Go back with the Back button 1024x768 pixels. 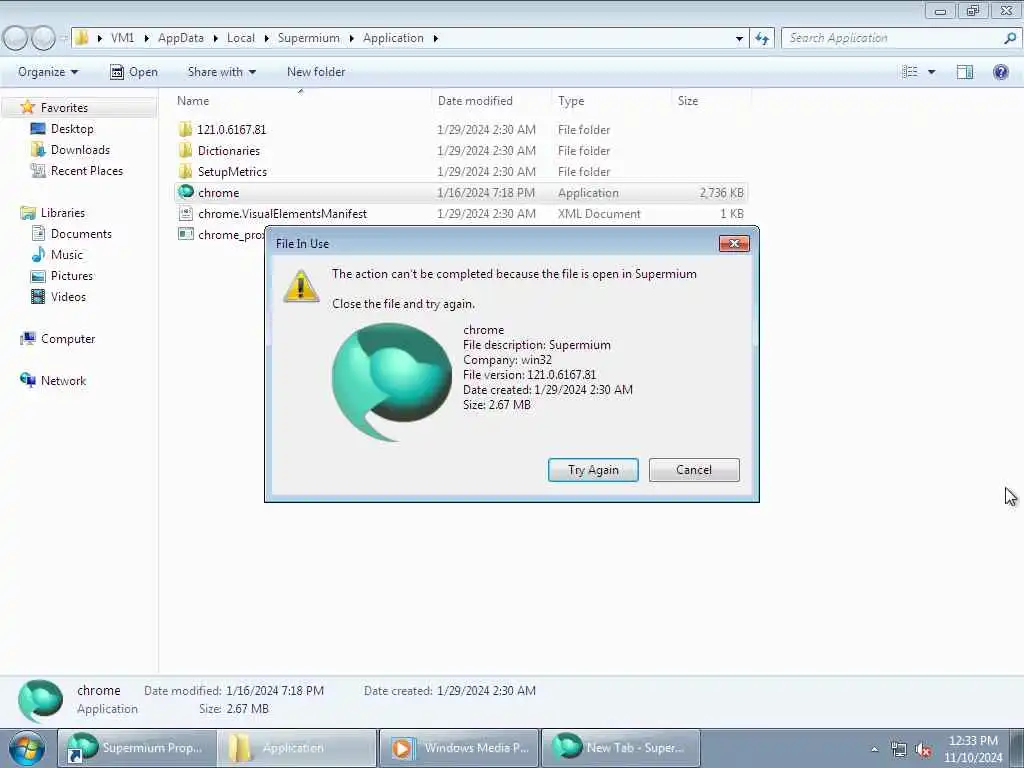point(16,38)
